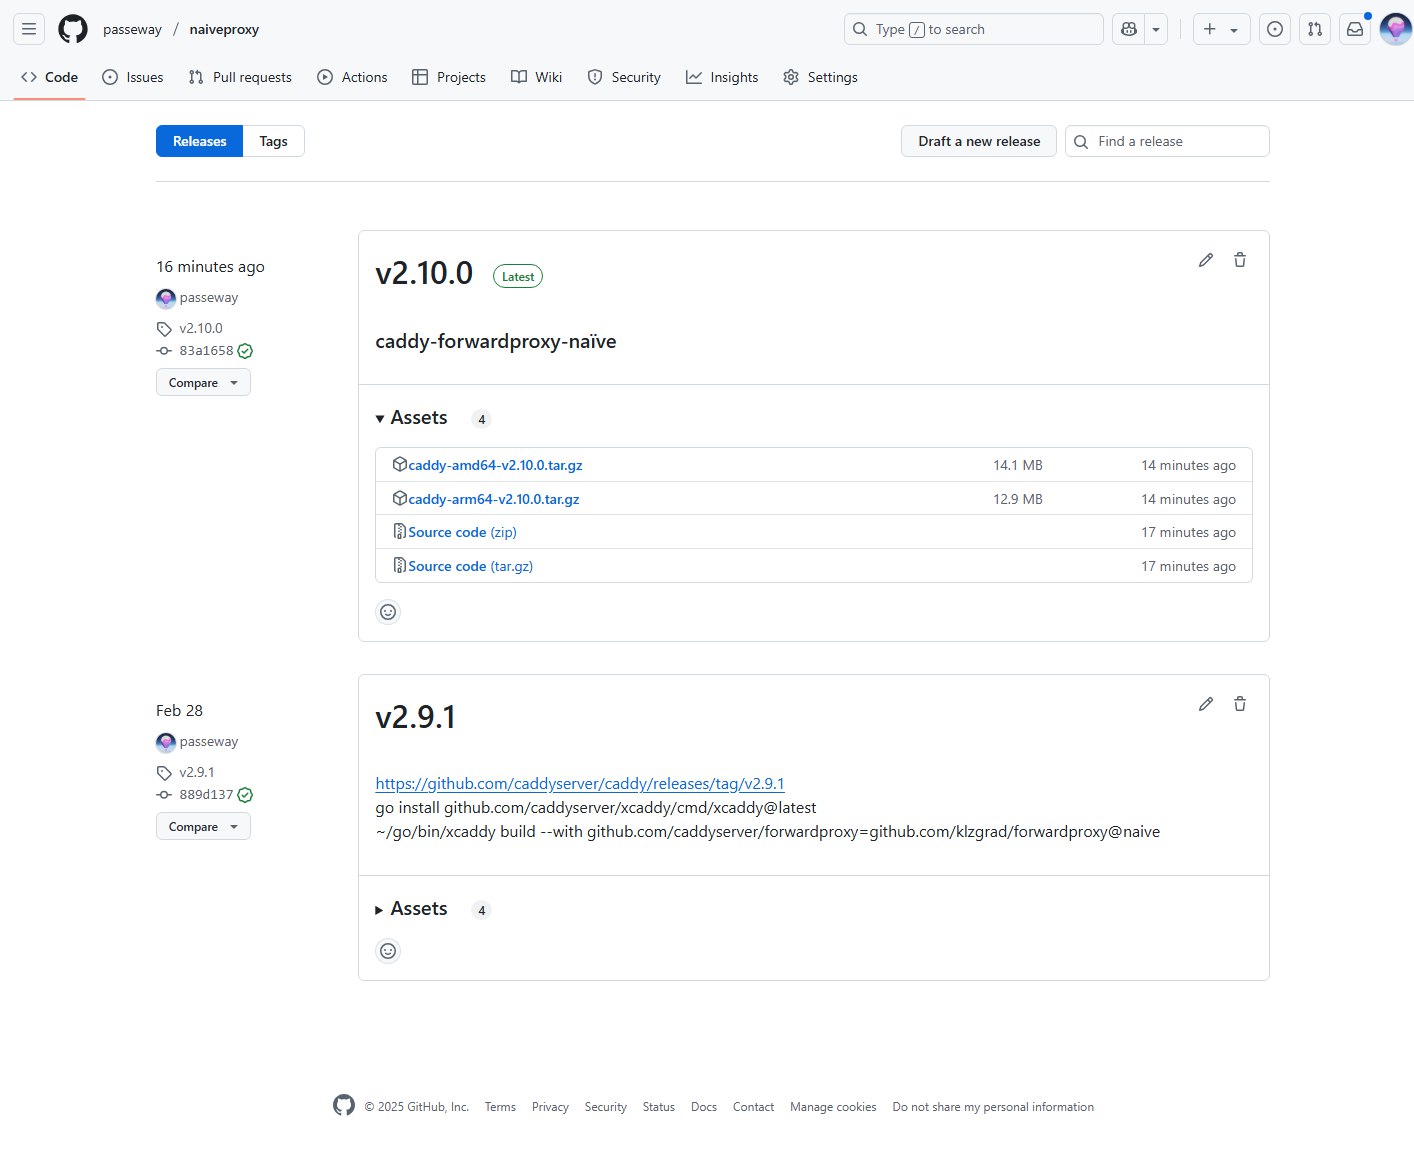
Task: Open the hamburger navigation menu
Action: click(29, 29)
